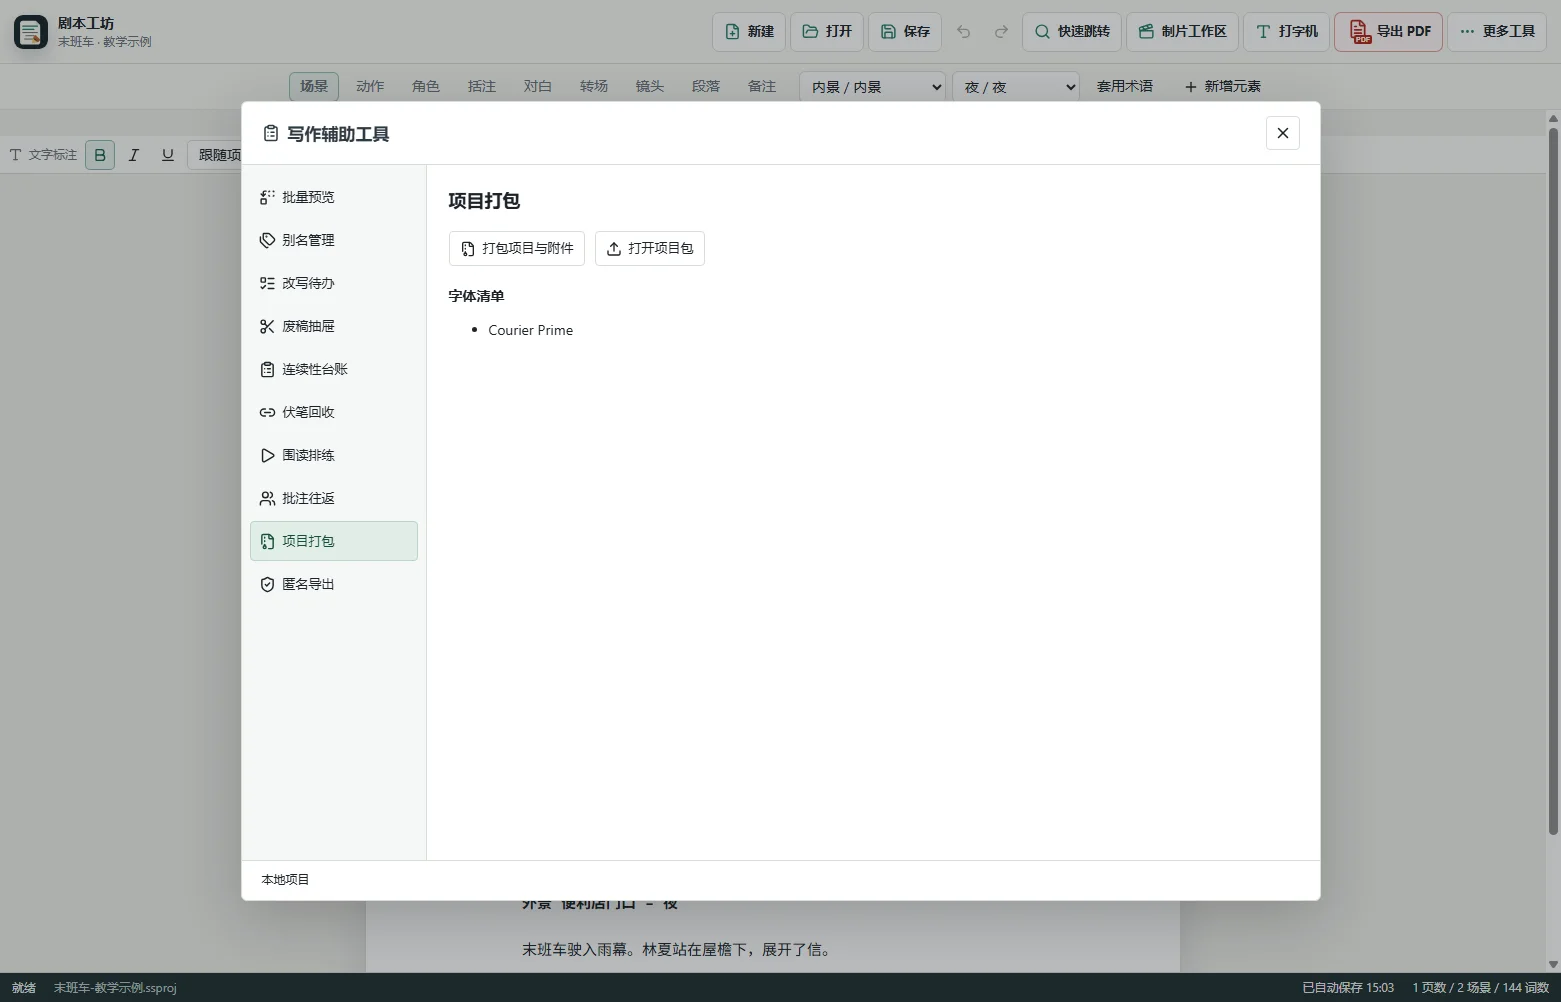
Task: Click 末班车-教学示例.ssproj in status bar
Action: (115, 988)
